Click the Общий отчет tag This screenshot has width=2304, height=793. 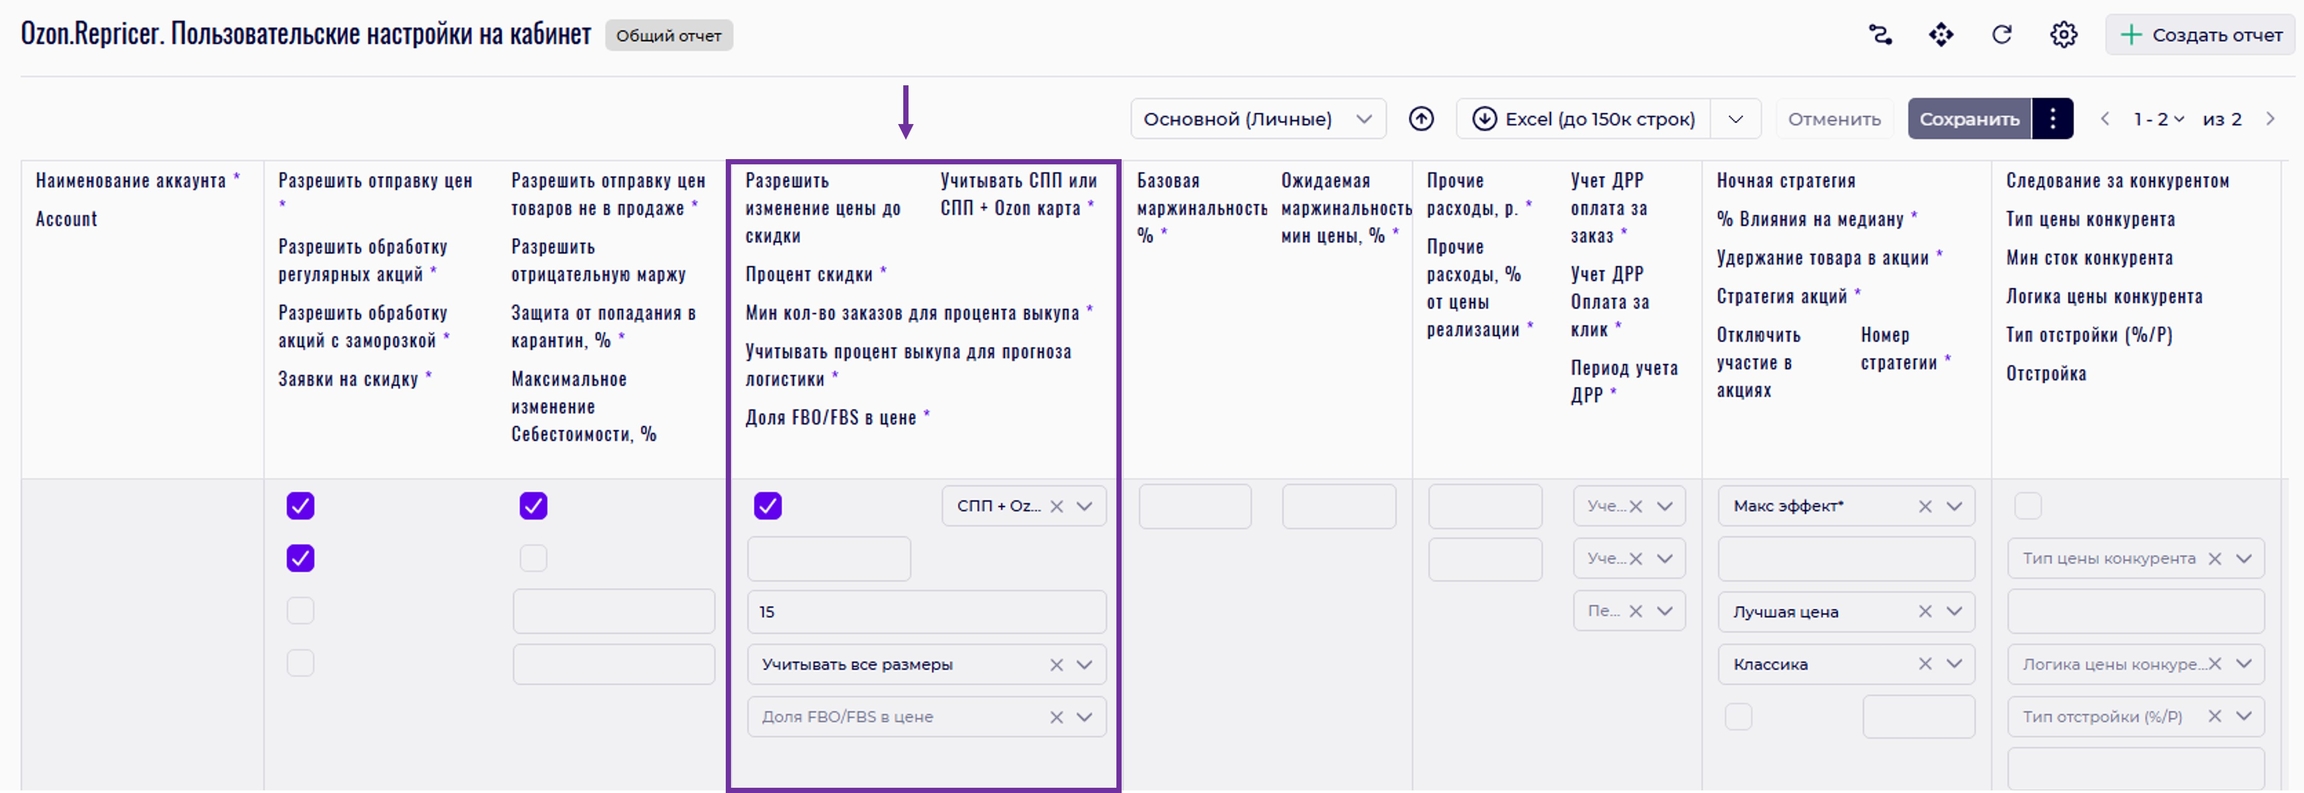tap(668, 36)
